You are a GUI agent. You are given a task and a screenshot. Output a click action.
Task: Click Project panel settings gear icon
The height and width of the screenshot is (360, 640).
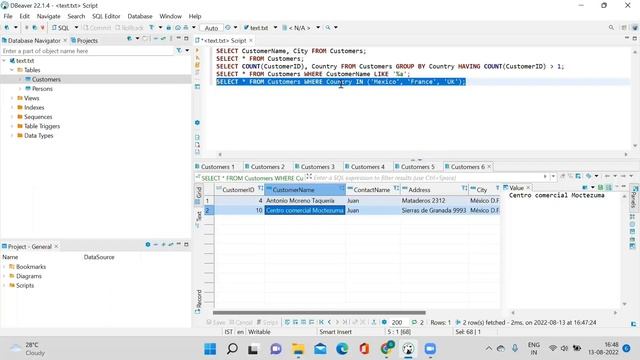(x=147, y=244)
